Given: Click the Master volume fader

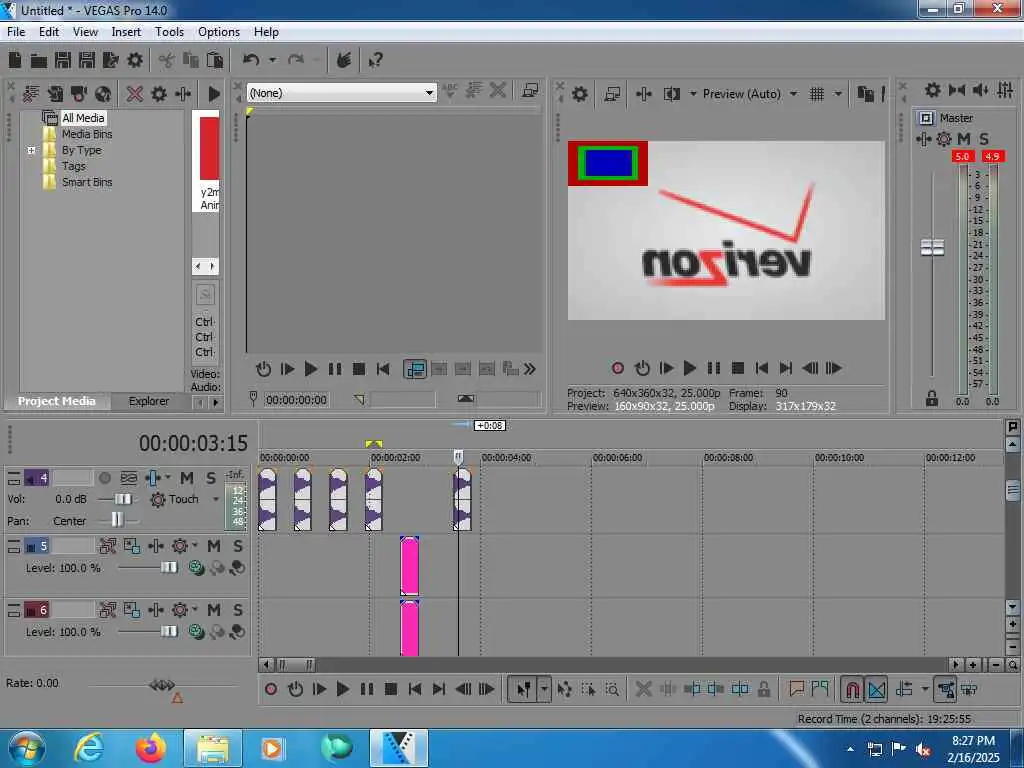Looking at the screenshot, I should click(x=933, y=248).
